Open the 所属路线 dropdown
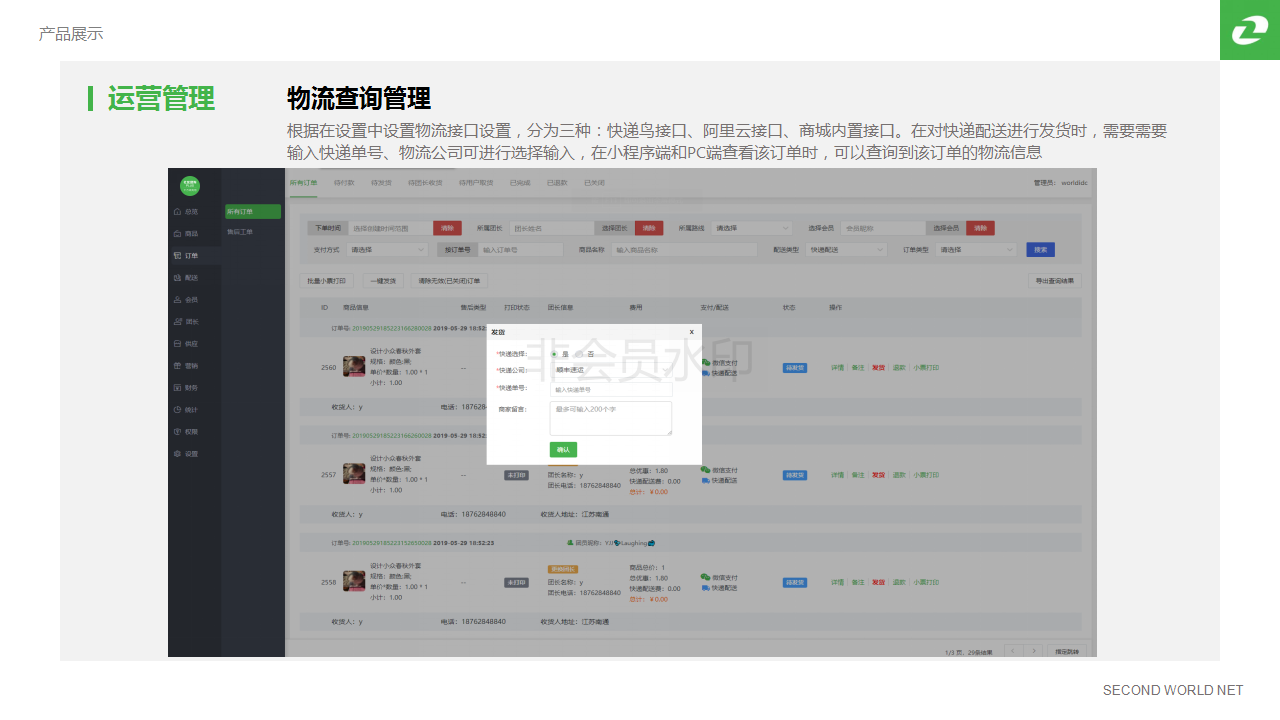The height and width of the screenshot is (720, 1280). coord(752,228)
